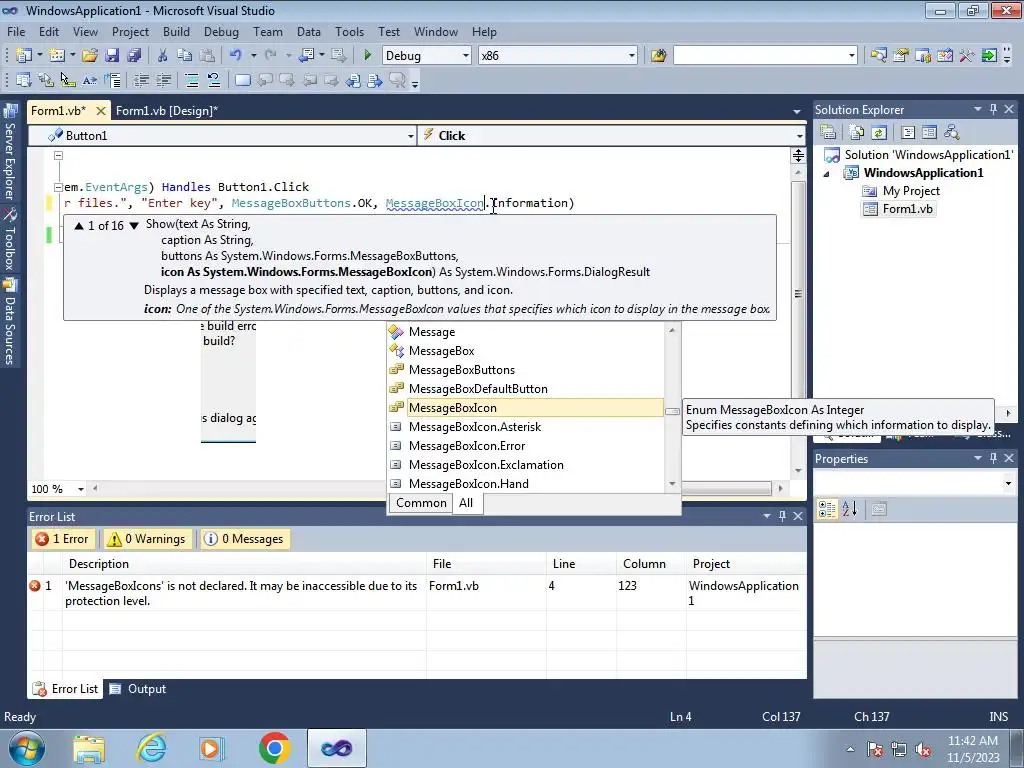Click the Increase Line Indent icon
This screenshot has width=1024, height=768.
pyautogui.click(x=163, y=80)
